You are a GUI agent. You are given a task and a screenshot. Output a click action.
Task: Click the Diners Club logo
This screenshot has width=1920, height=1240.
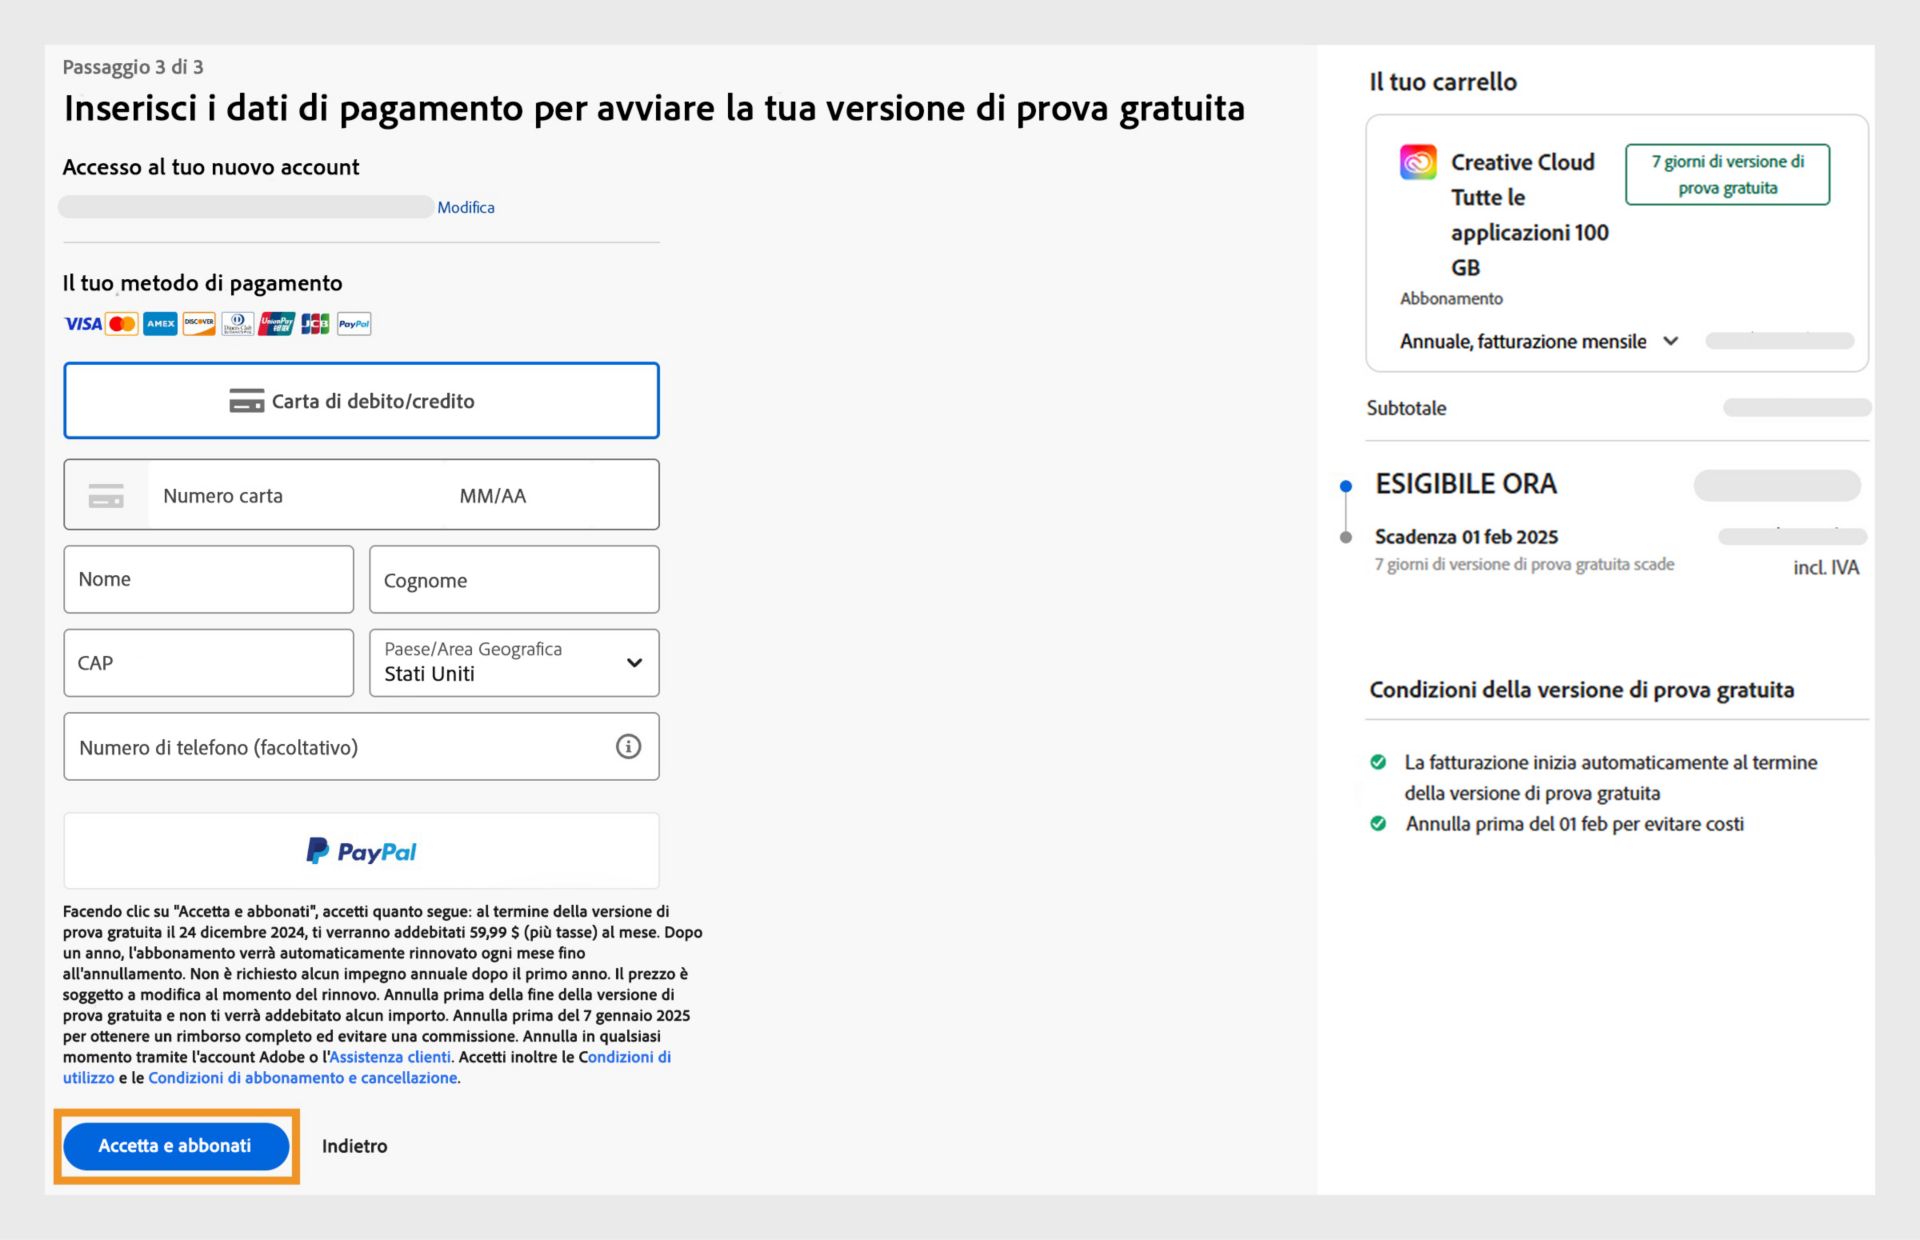point(237,324)
